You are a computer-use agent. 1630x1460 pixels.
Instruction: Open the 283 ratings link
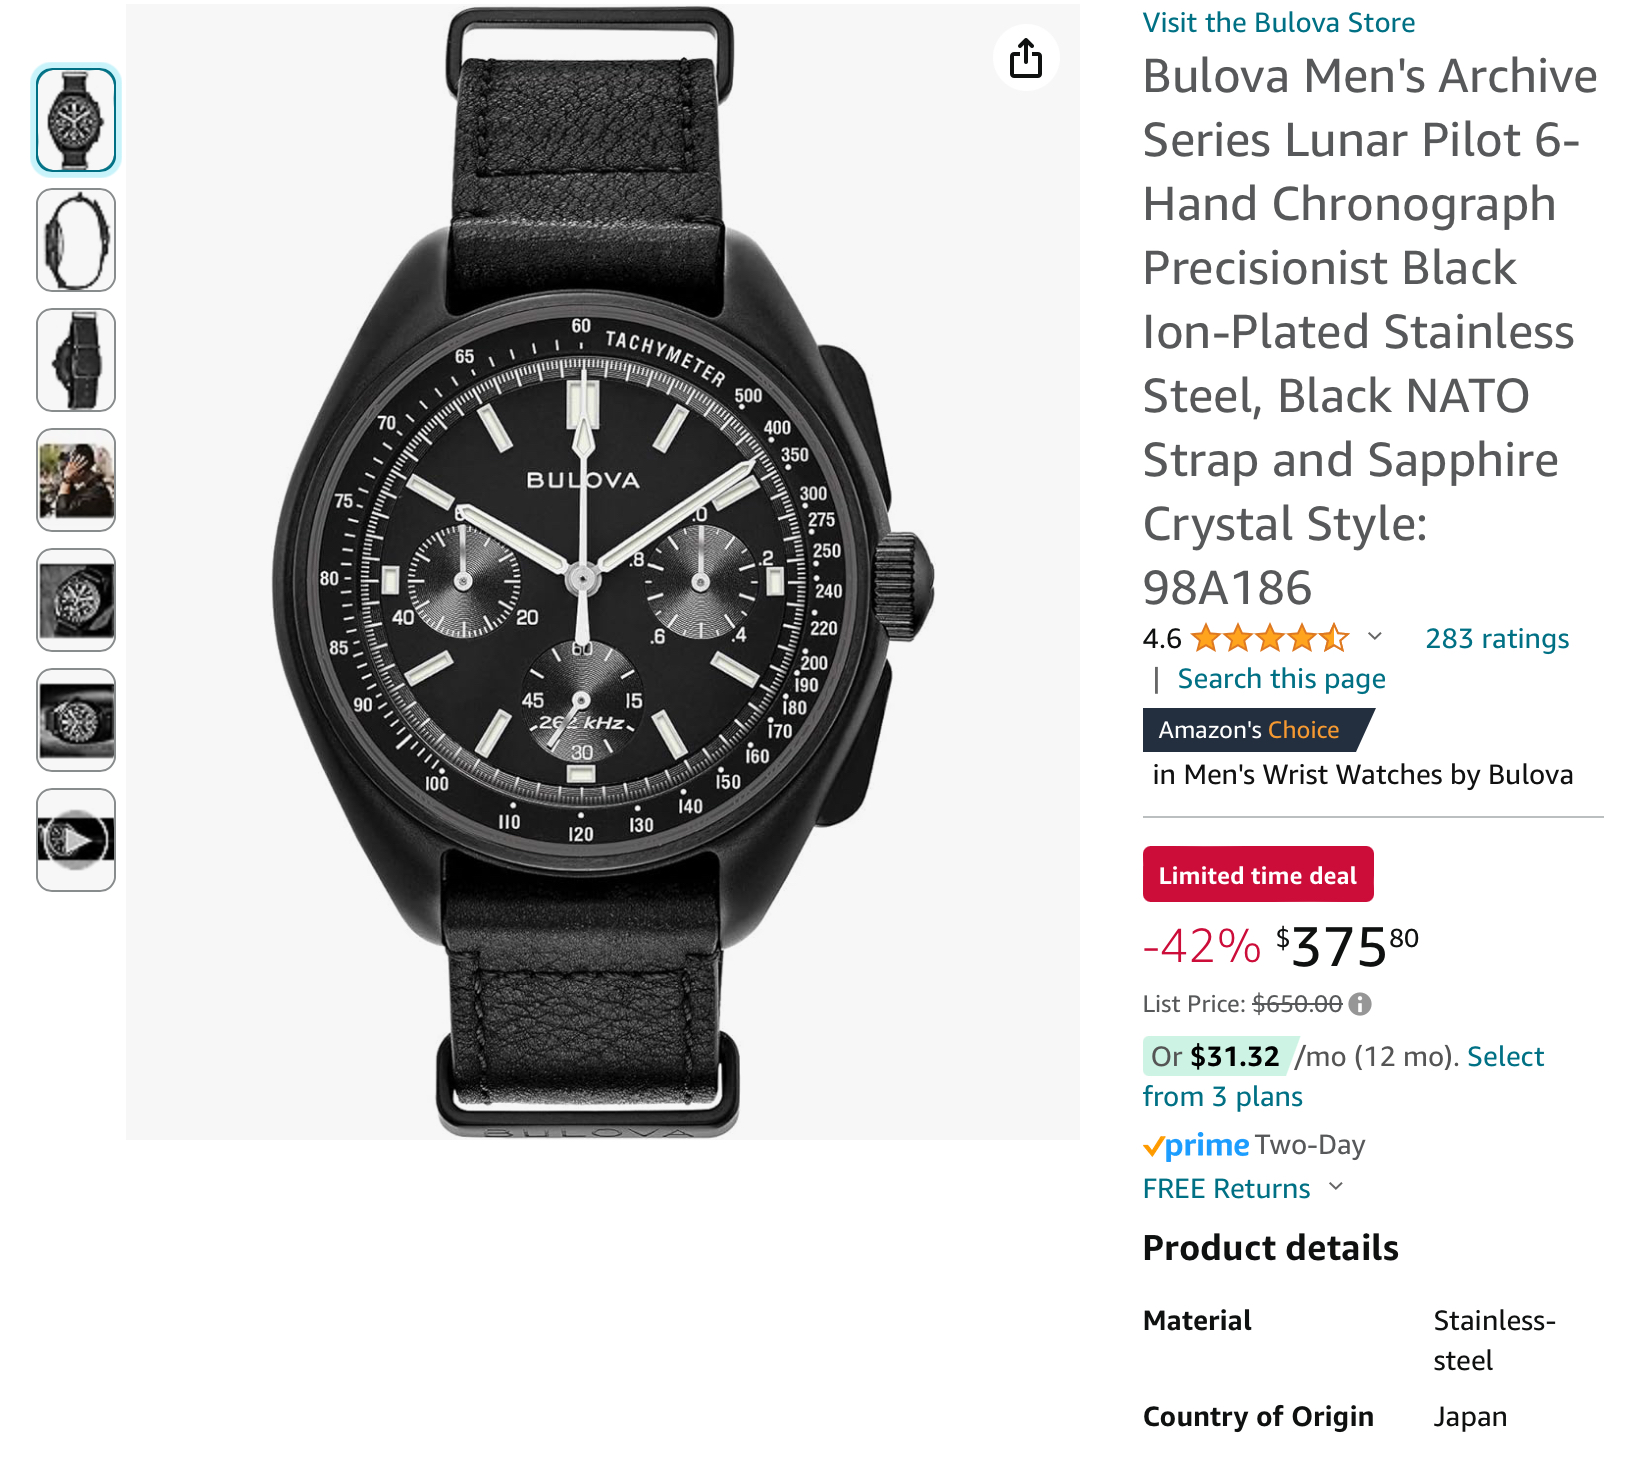tap(1496, 638)
